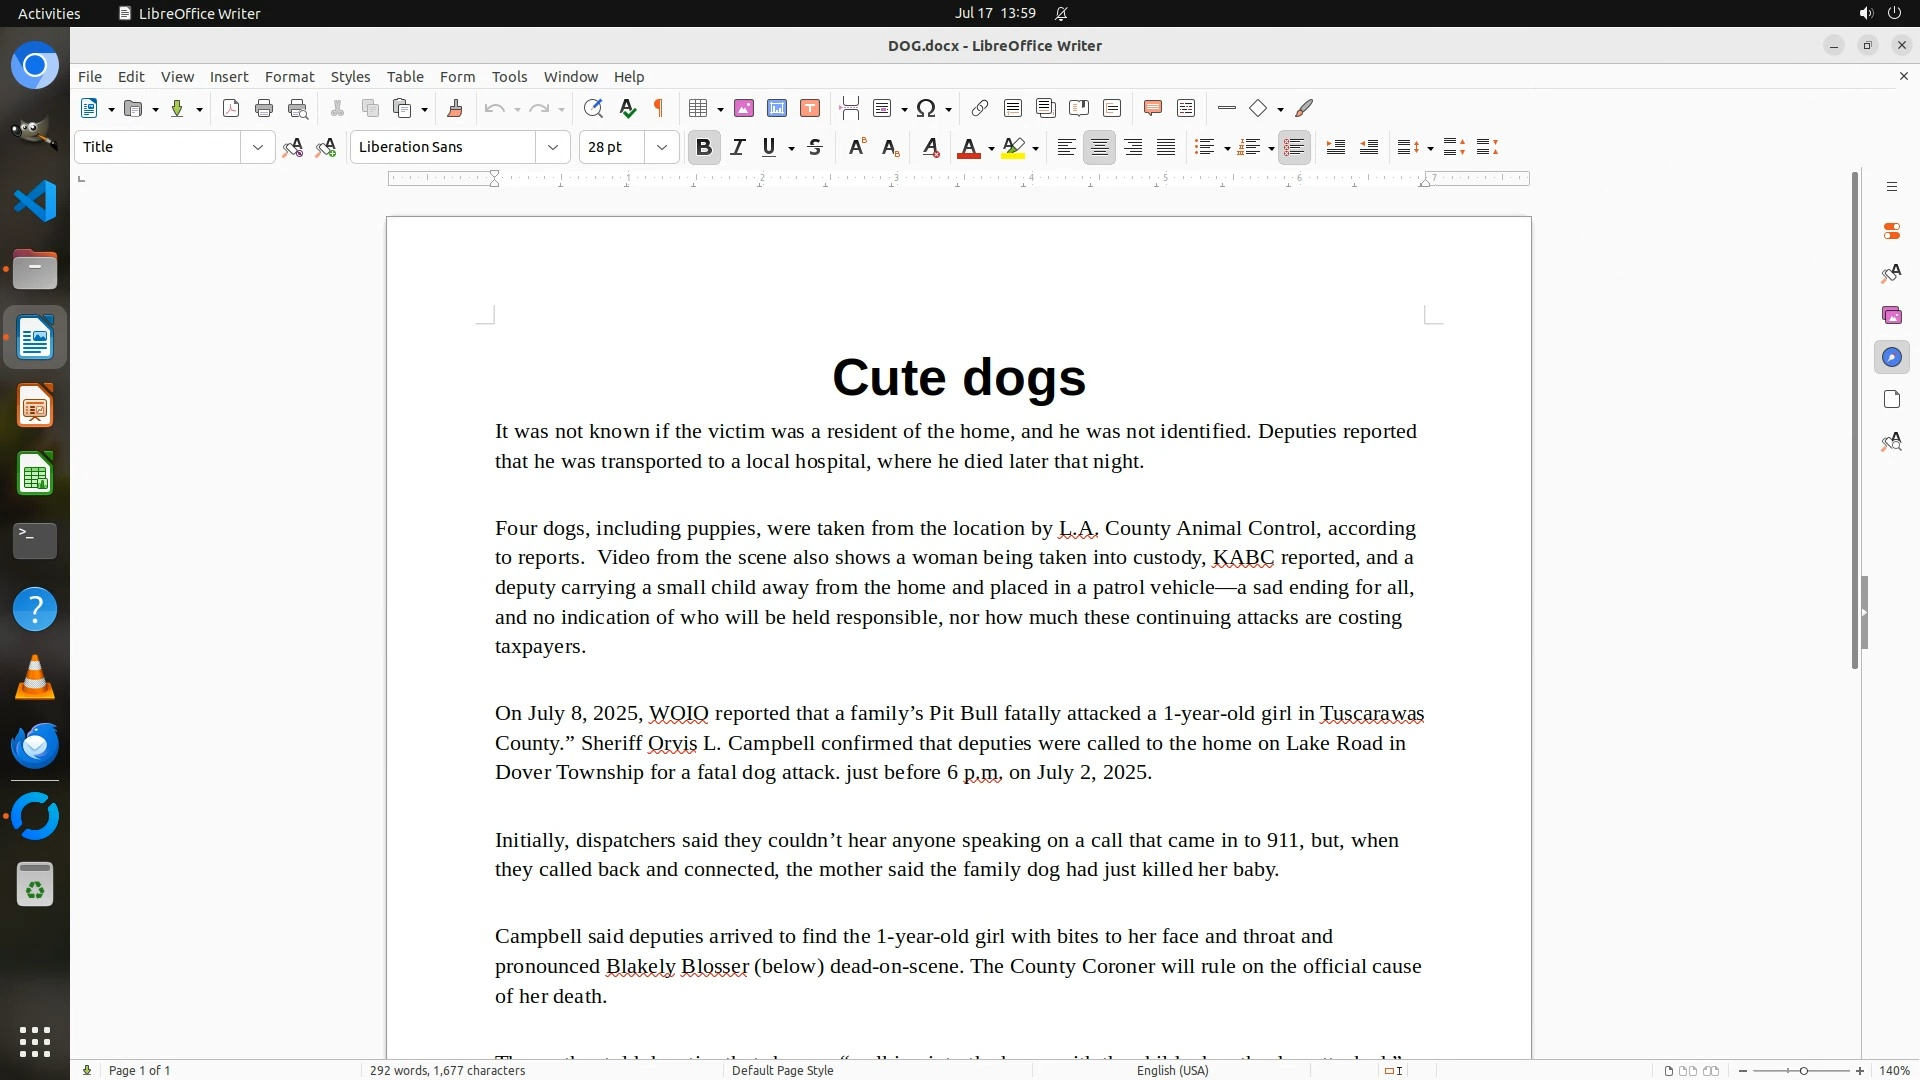Open the sidebar Gallery panel
The height and width of the screenshot is (1080, 1920).
pyautogui.click(x=1891, y=316)
